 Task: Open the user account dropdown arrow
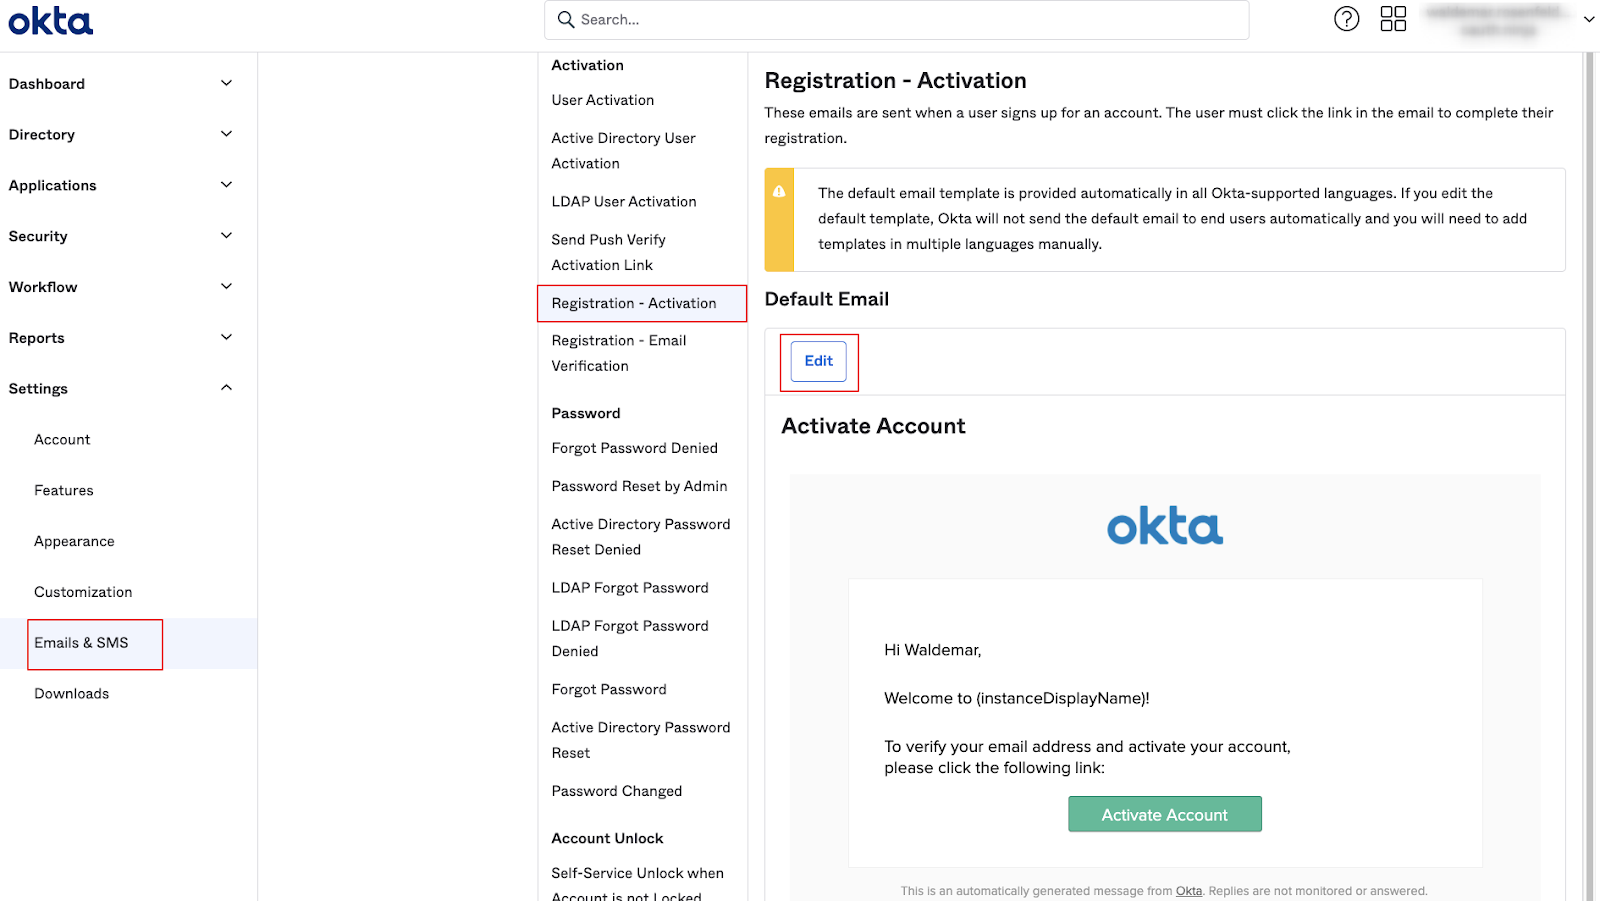point(1589,19)
